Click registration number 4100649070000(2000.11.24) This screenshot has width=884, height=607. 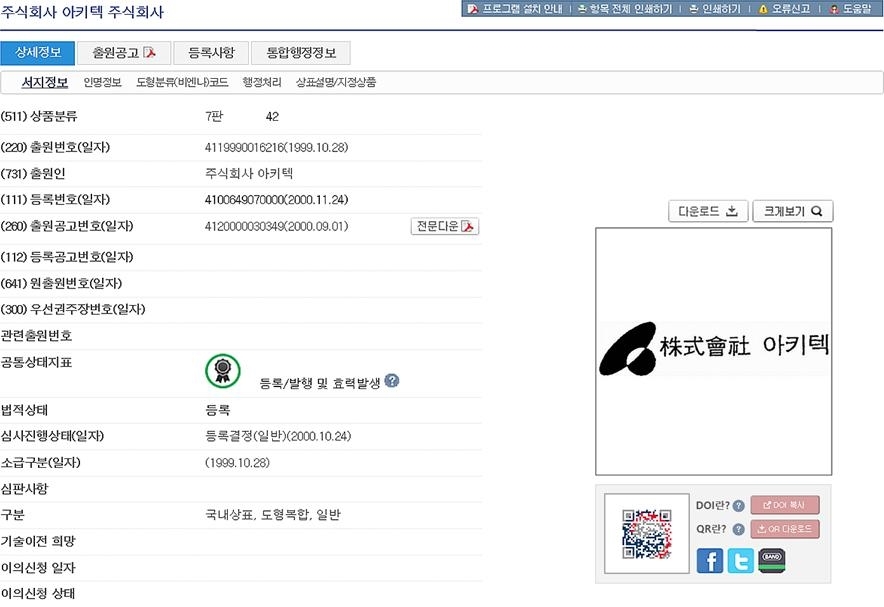(x=277, y=200)
